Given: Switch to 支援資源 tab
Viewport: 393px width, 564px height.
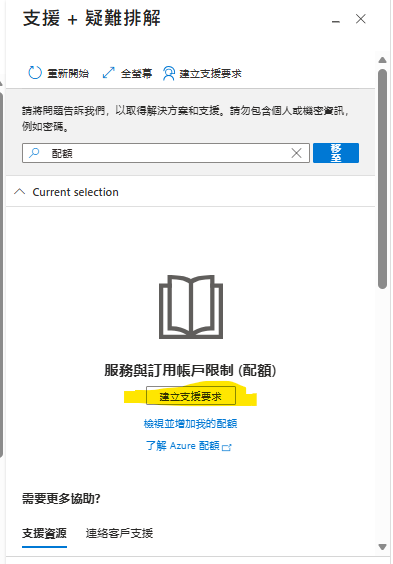Looking at the screenshot, I should click(x=44, y=533).
